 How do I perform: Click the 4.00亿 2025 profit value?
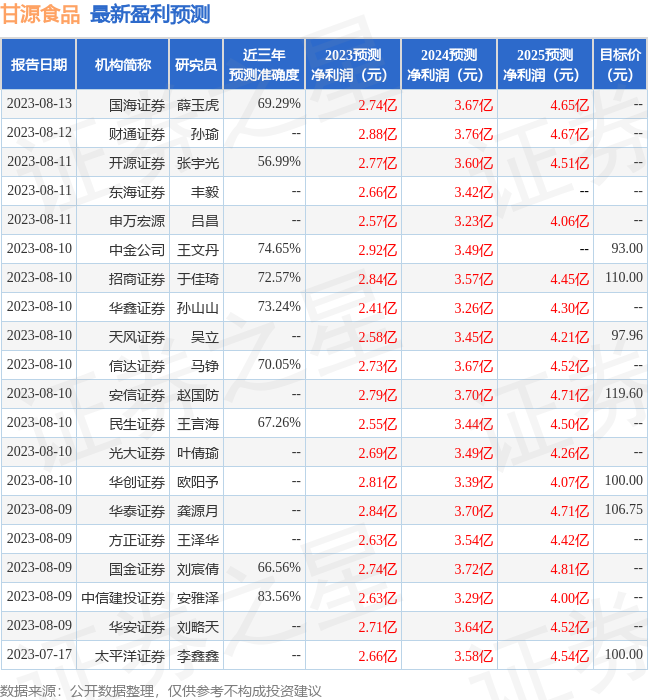pyautogui.click(x=569, y=599)
